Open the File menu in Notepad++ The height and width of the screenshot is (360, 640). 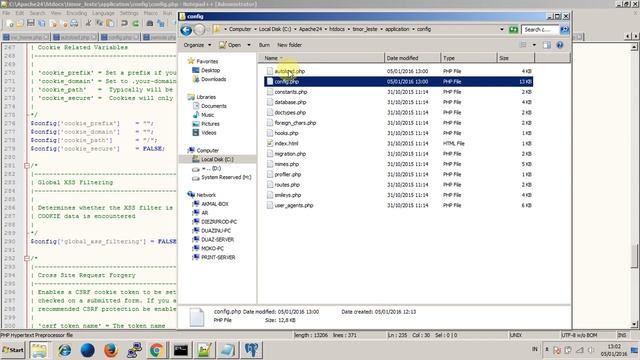7,13
